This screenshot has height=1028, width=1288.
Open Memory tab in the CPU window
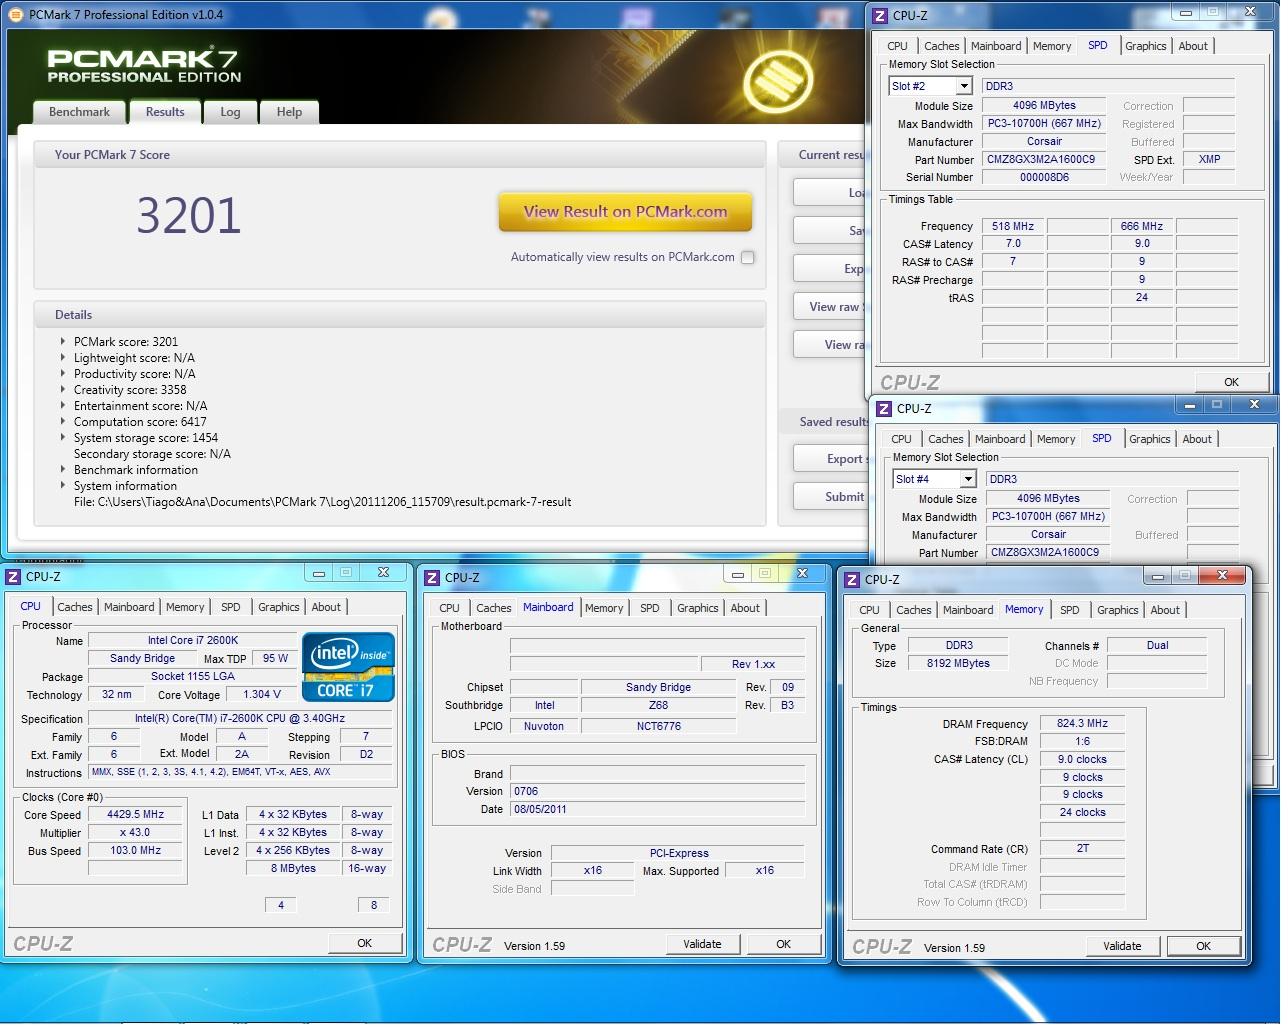click(x=185, y=607)
